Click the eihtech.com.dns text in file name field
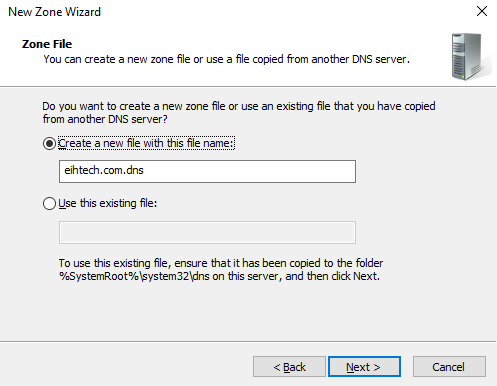Image resolution: width=497 pixels, height=386 pixels. [104, 170]
